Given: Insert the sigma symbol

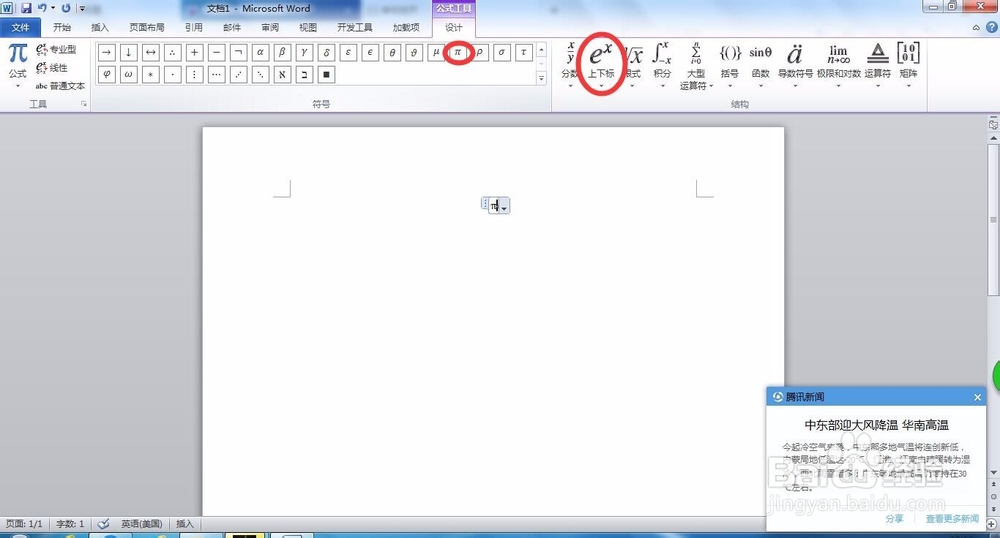Looking at the screenshot, I should point(502,53).
